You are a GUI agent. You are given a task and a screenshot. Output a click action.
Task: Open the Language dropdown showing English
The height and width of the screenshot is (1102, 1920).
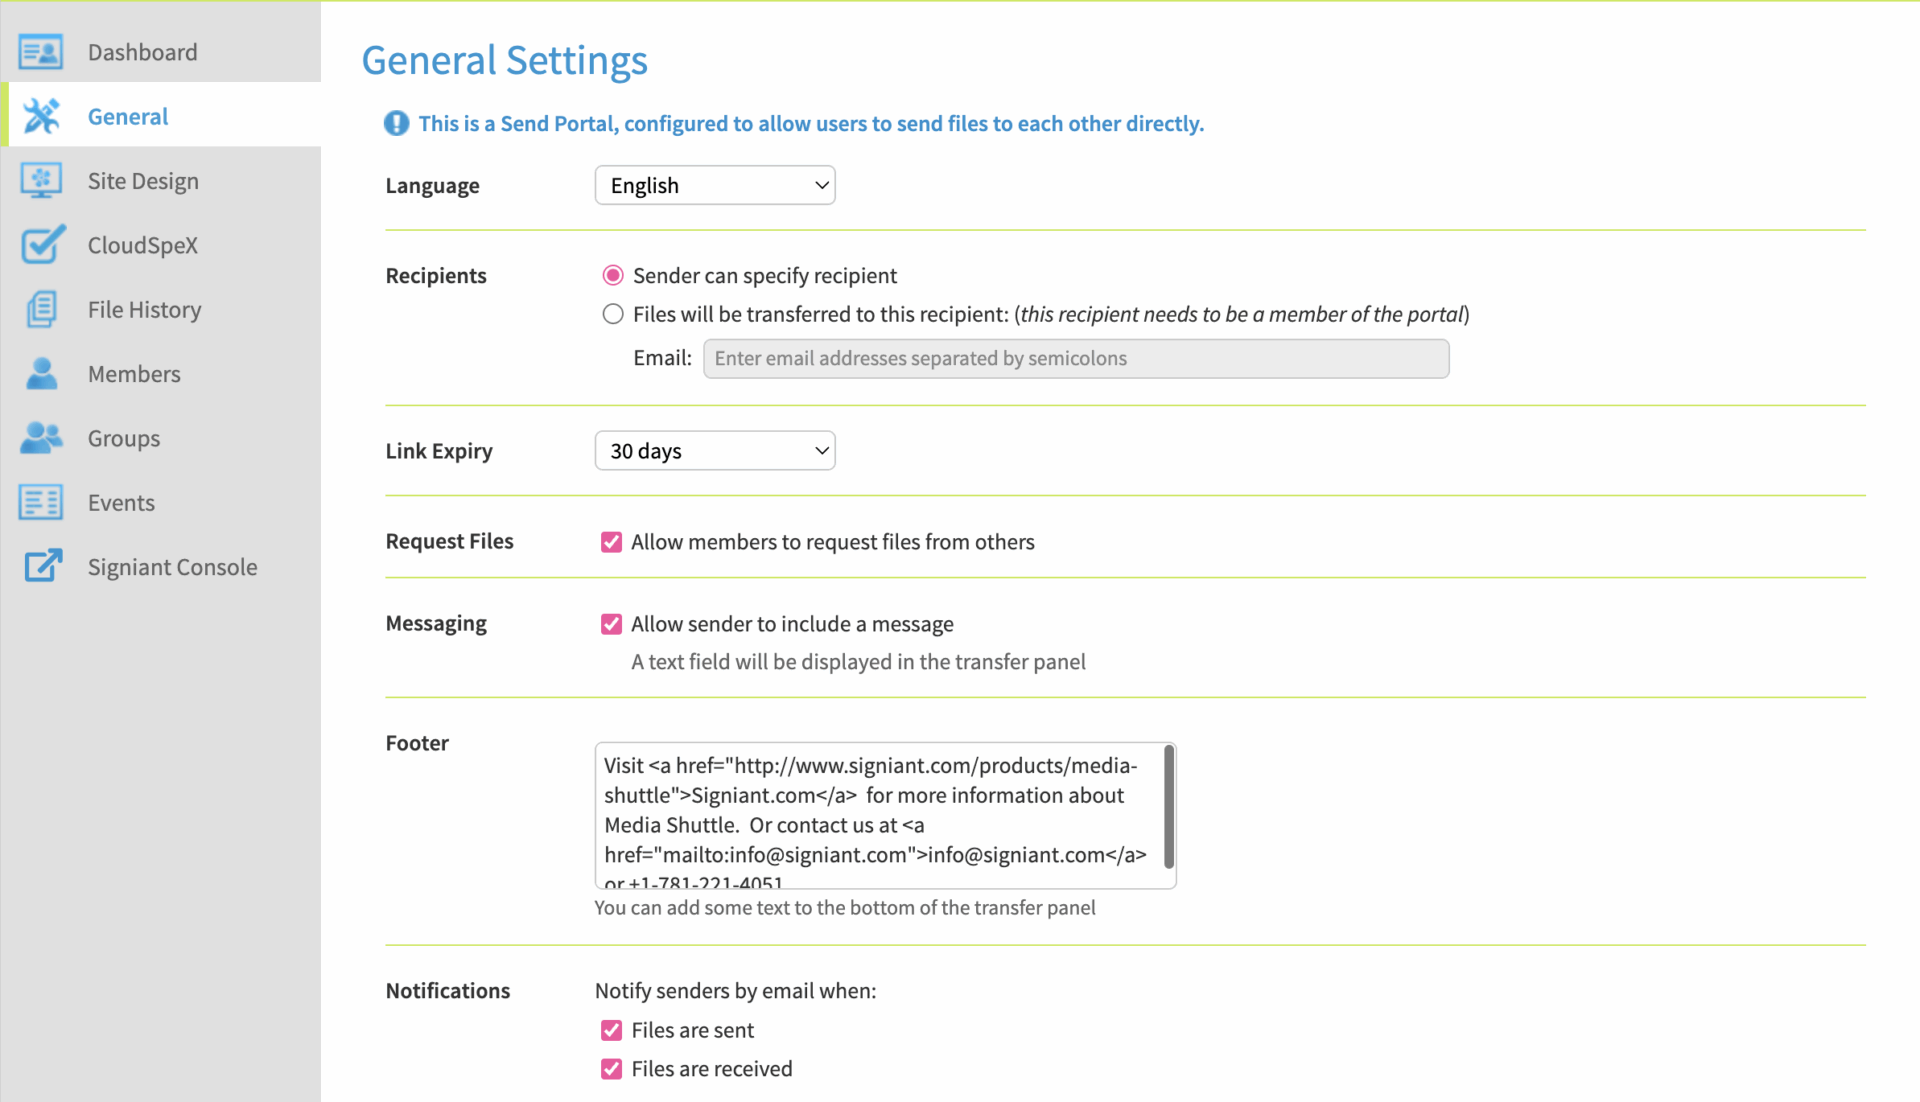point(714,185)
